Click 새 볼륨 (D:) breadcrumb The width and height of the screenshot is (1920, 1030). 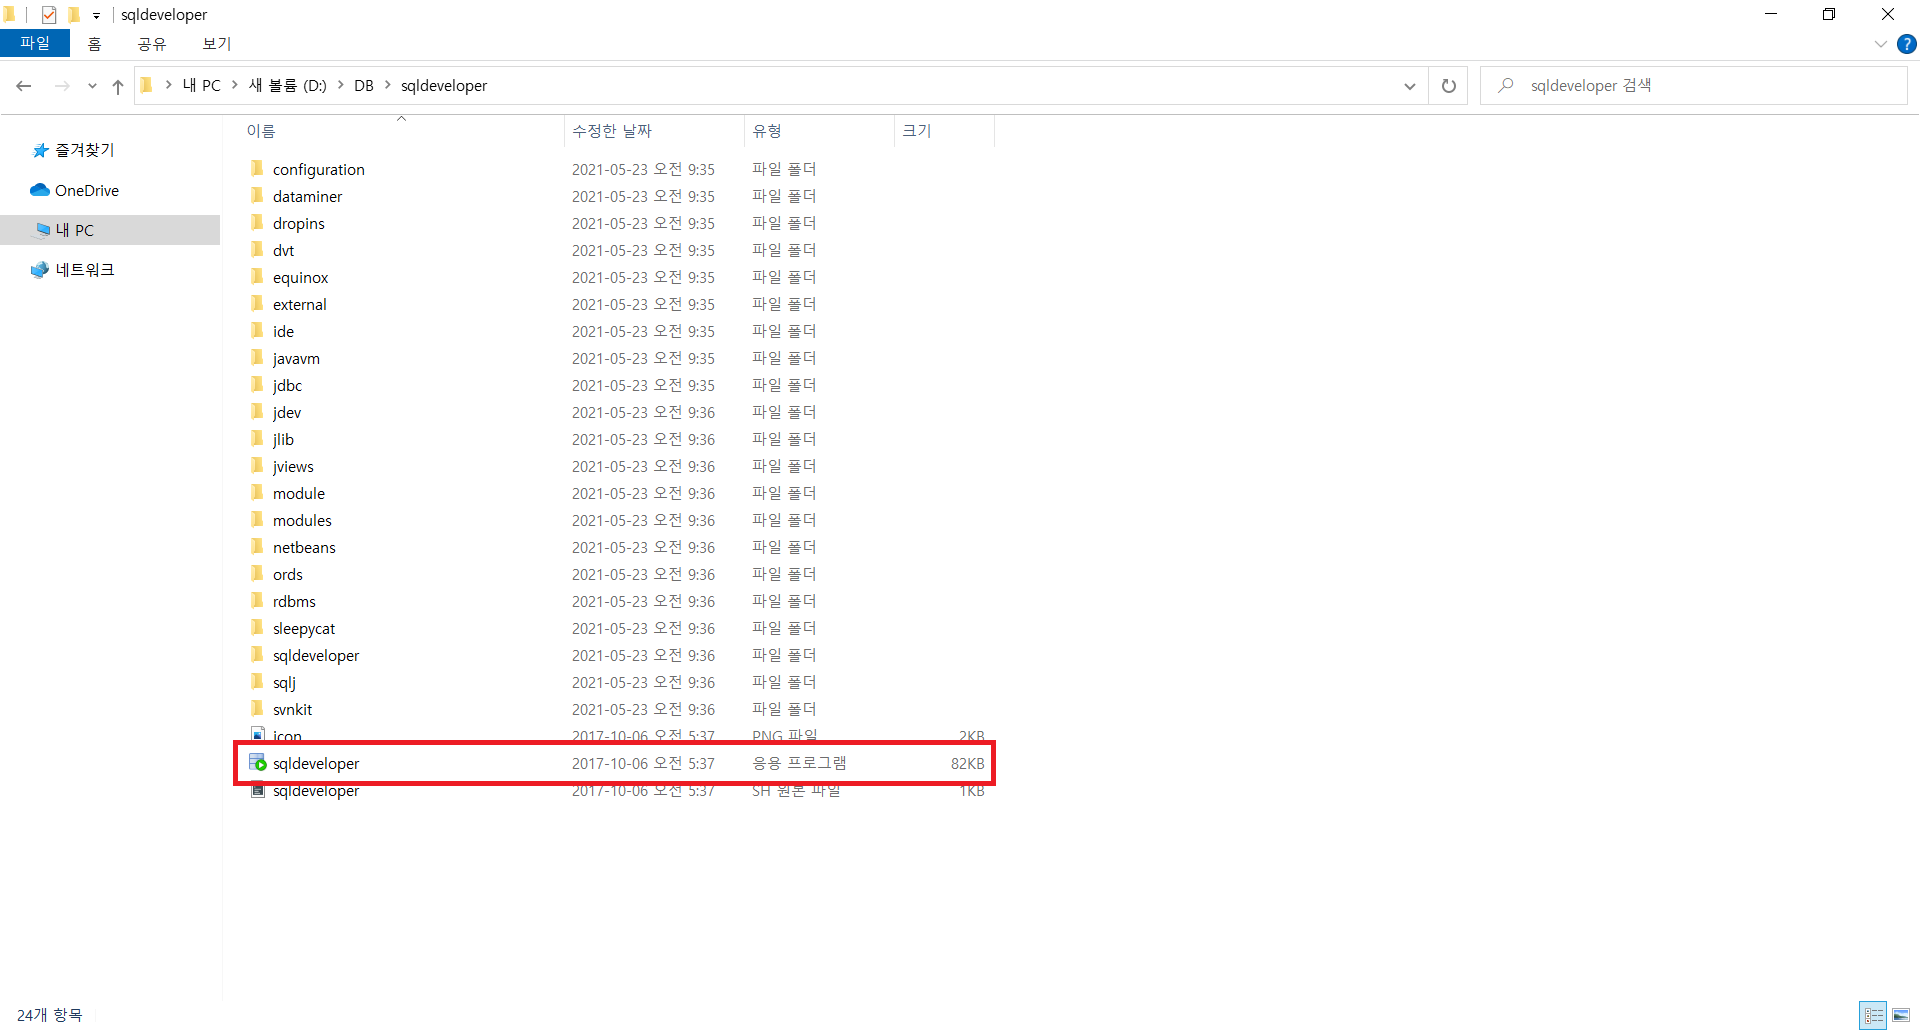click(x=288, y=86)
